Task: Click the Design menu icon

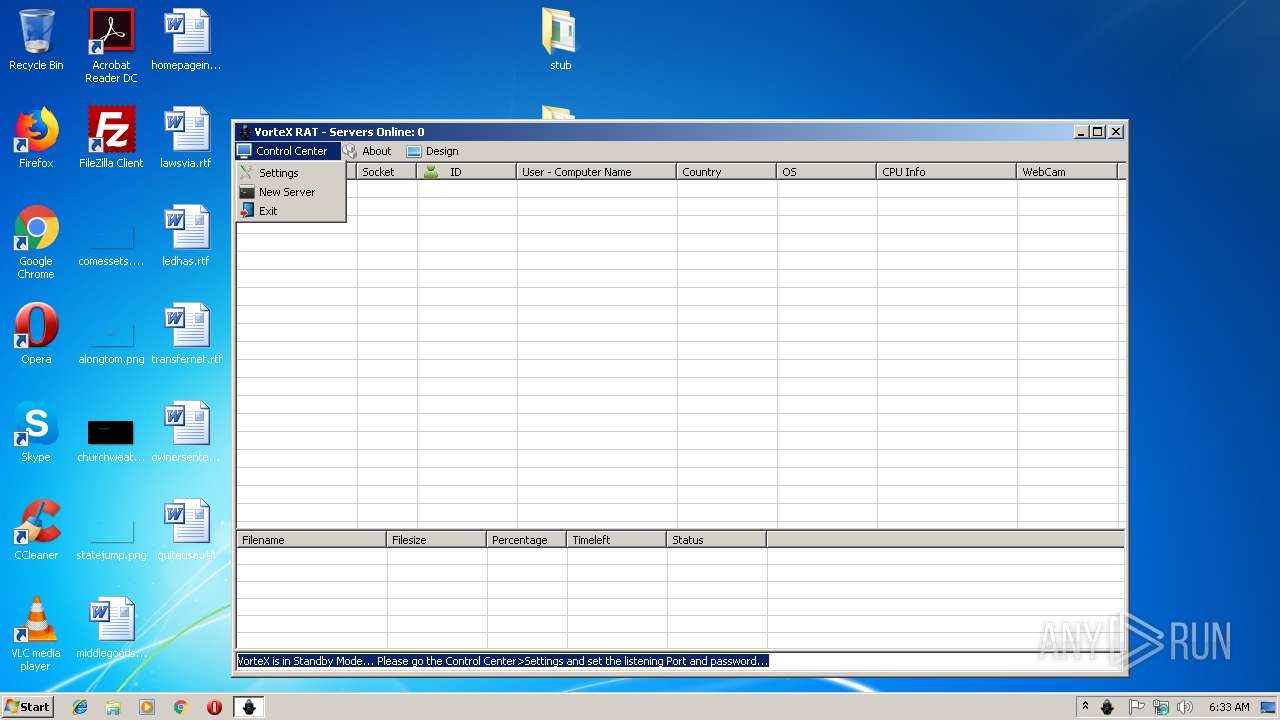Action: [414, 152]
